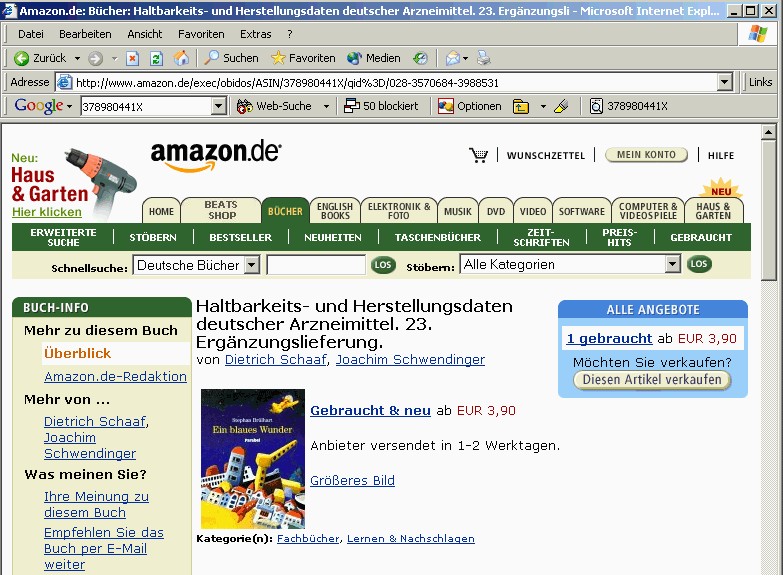Open the shopping cart icon on Amazon
The image size is (783, 575).
pos(478,155)
